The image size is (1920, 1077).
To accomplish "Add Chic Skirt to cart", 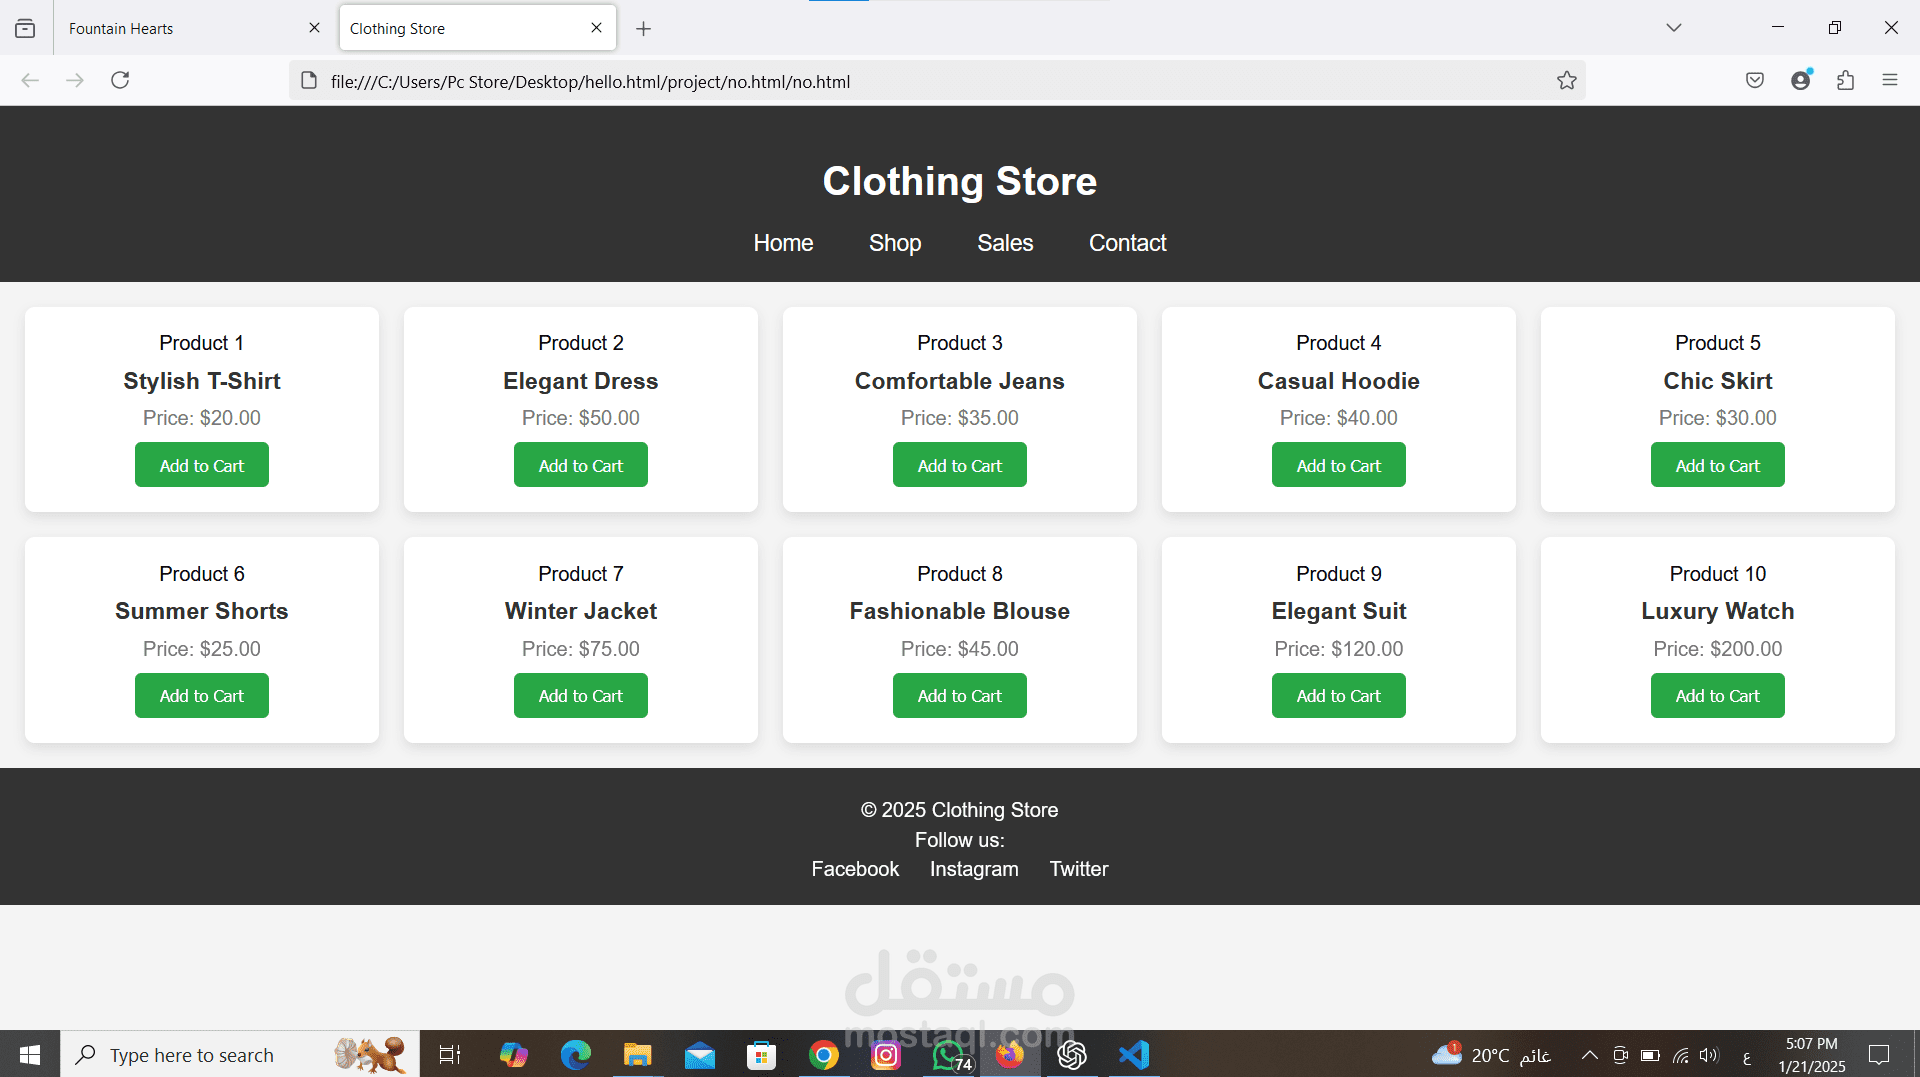I will 1718,465.
